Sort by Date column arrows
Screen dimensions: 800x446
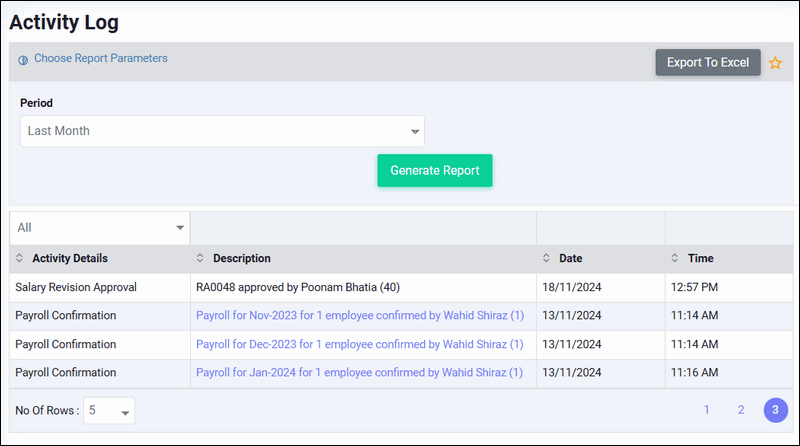point(546,258)
